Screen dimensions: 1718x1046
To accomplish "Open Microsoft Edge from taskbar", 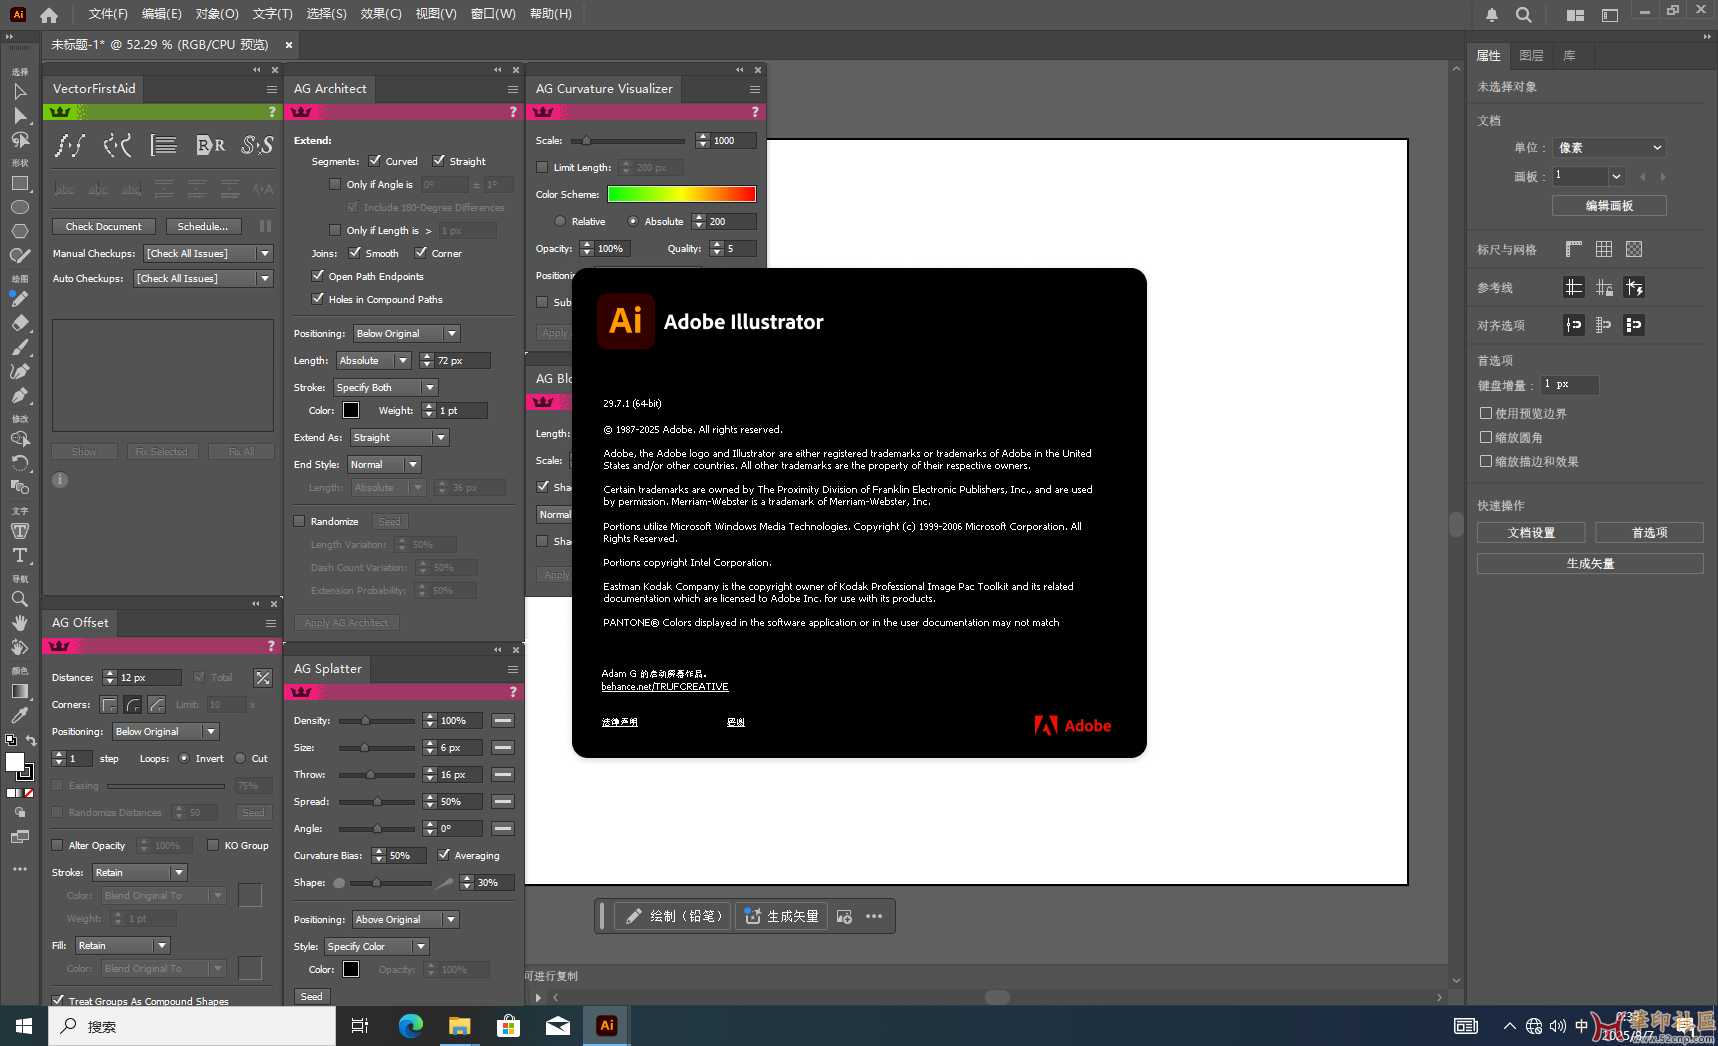I will (410, 1026).
